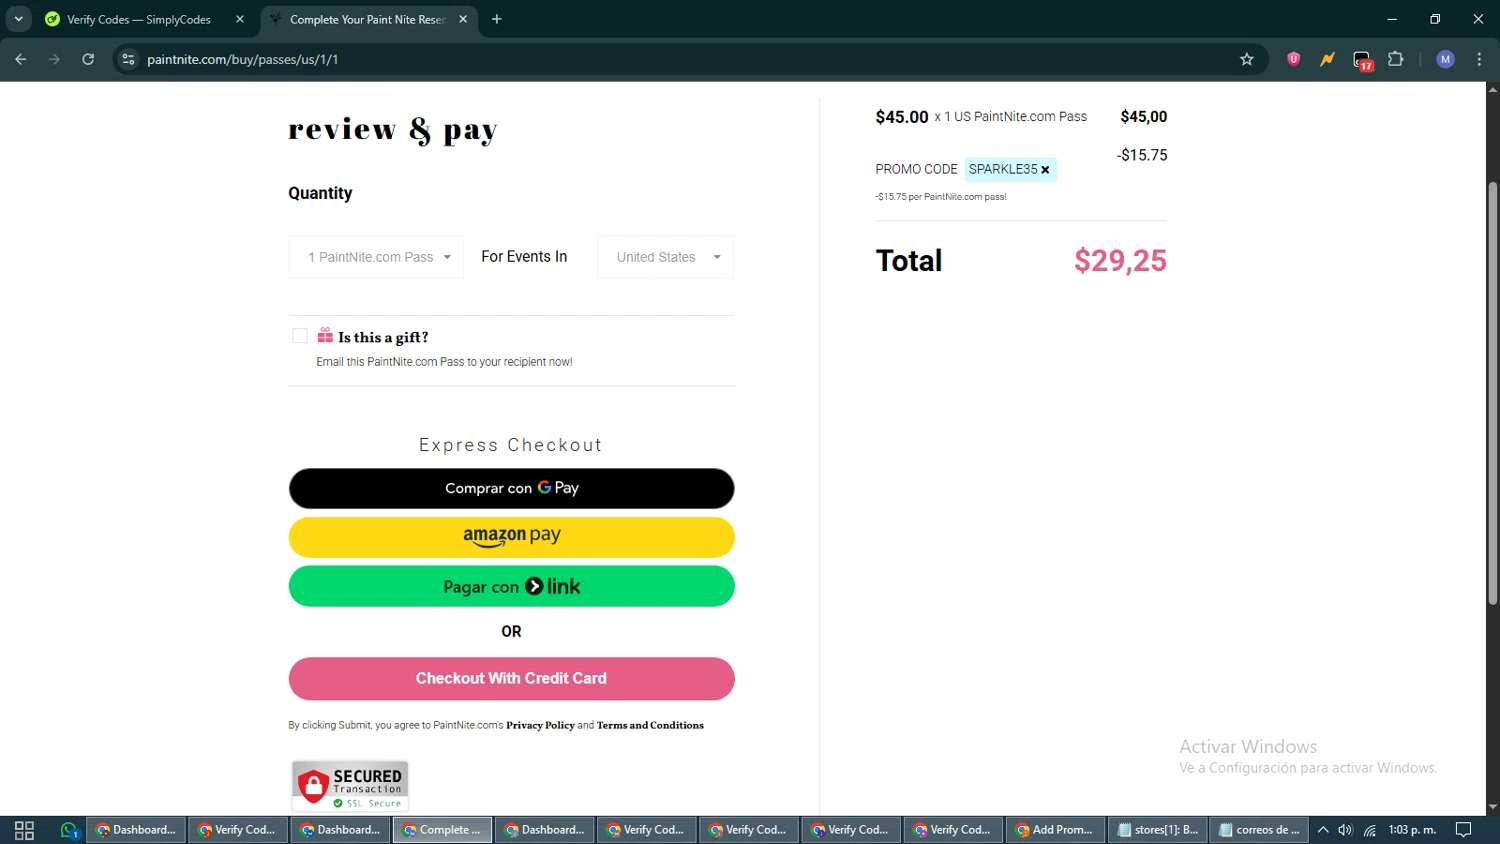This screenshot has height=844, width=1500.
Task: Reload the current page
Action: coord(88,59)
